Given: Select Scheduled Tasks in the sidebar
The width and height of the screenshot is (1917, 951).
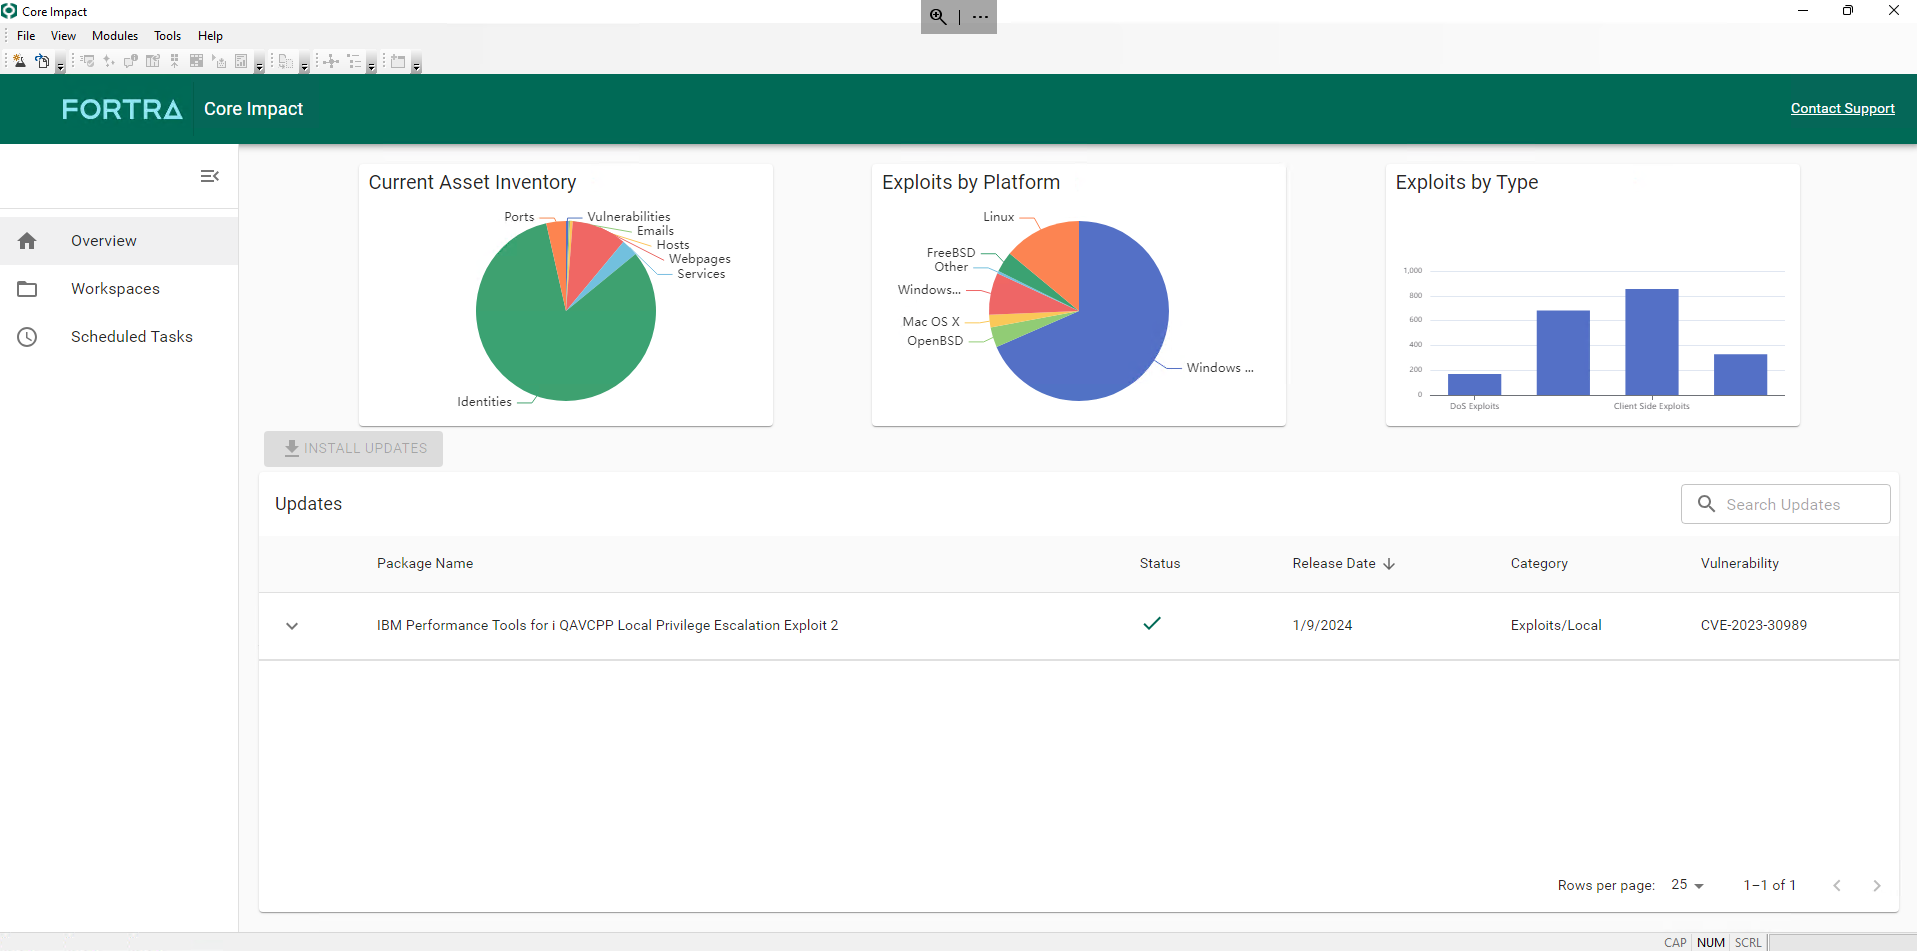Looking at the screenshot, I should click(x=119, y=337).
